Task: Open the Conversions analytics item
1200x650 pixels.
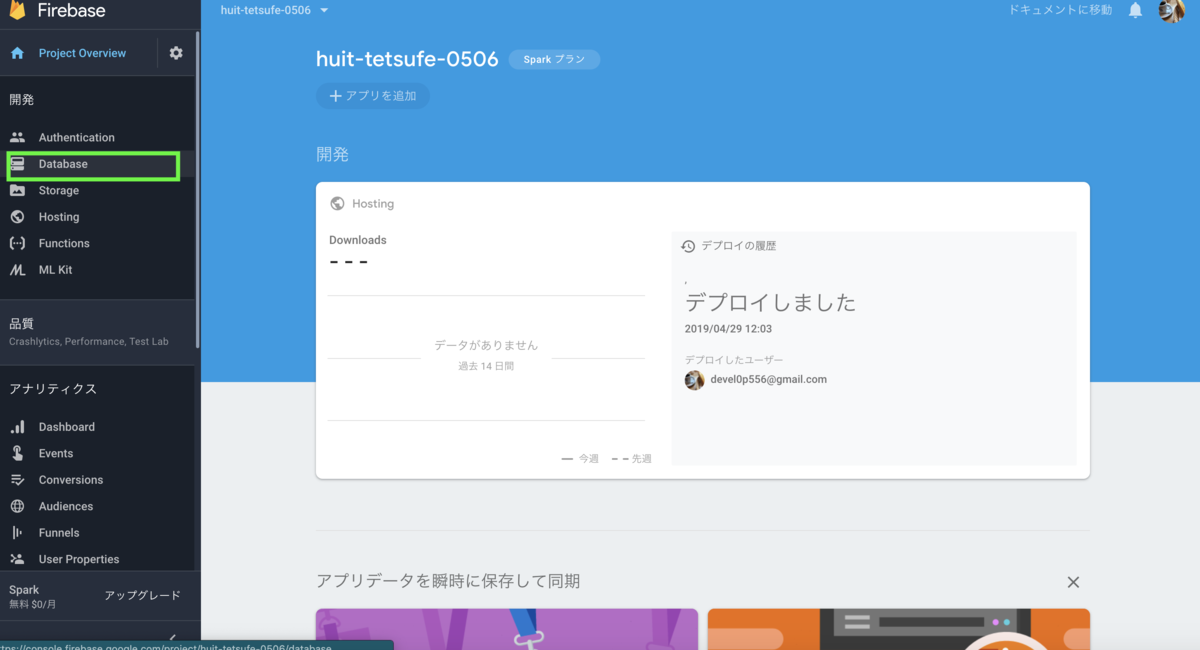Action: tap(71, 480)
